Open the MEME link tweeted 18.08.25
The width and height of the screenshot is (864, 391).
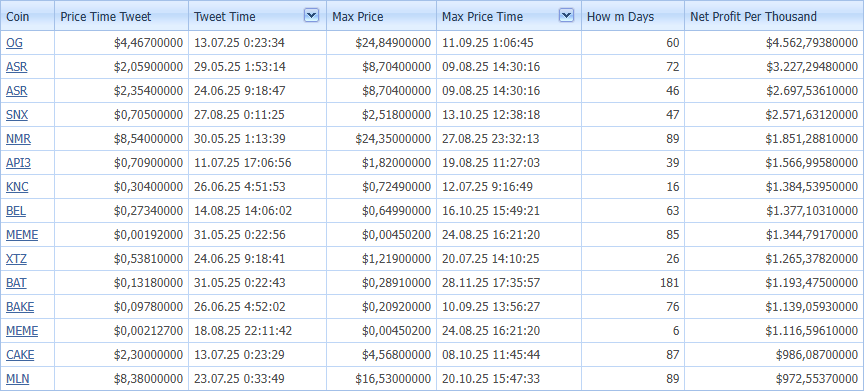(x=22, y=331)
